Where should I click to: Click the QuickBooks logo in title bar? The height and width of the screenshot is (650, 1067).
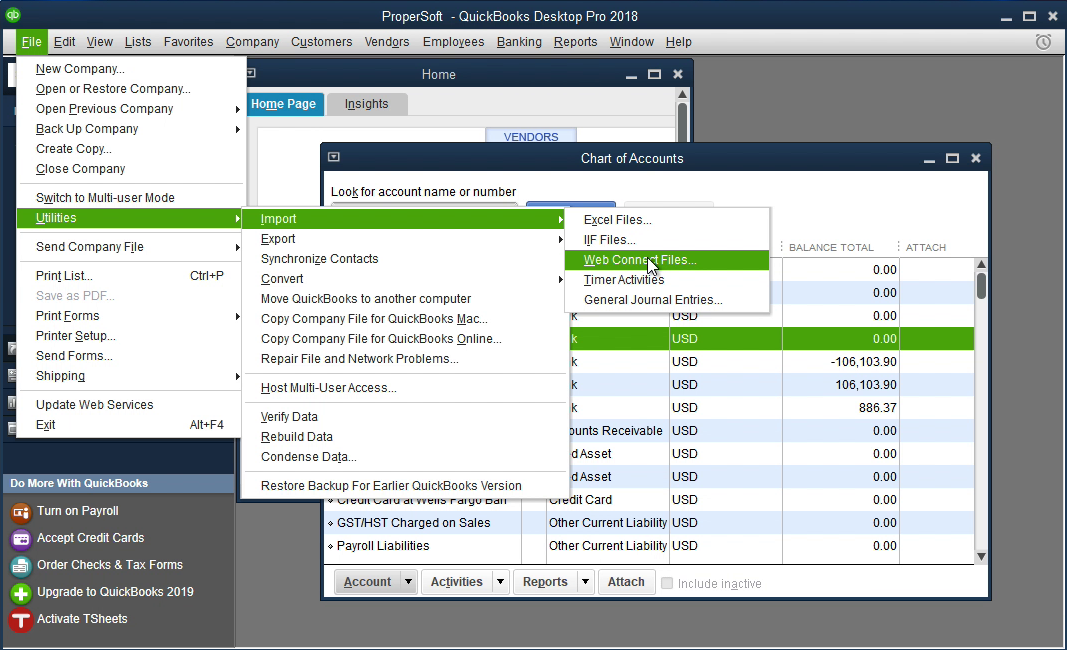(13, 14)
